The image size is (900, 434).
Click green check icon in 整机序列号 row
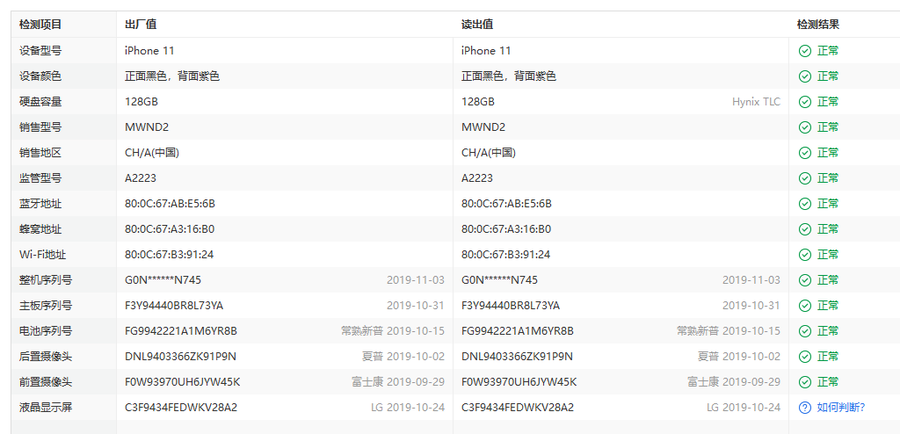point(805,280)
